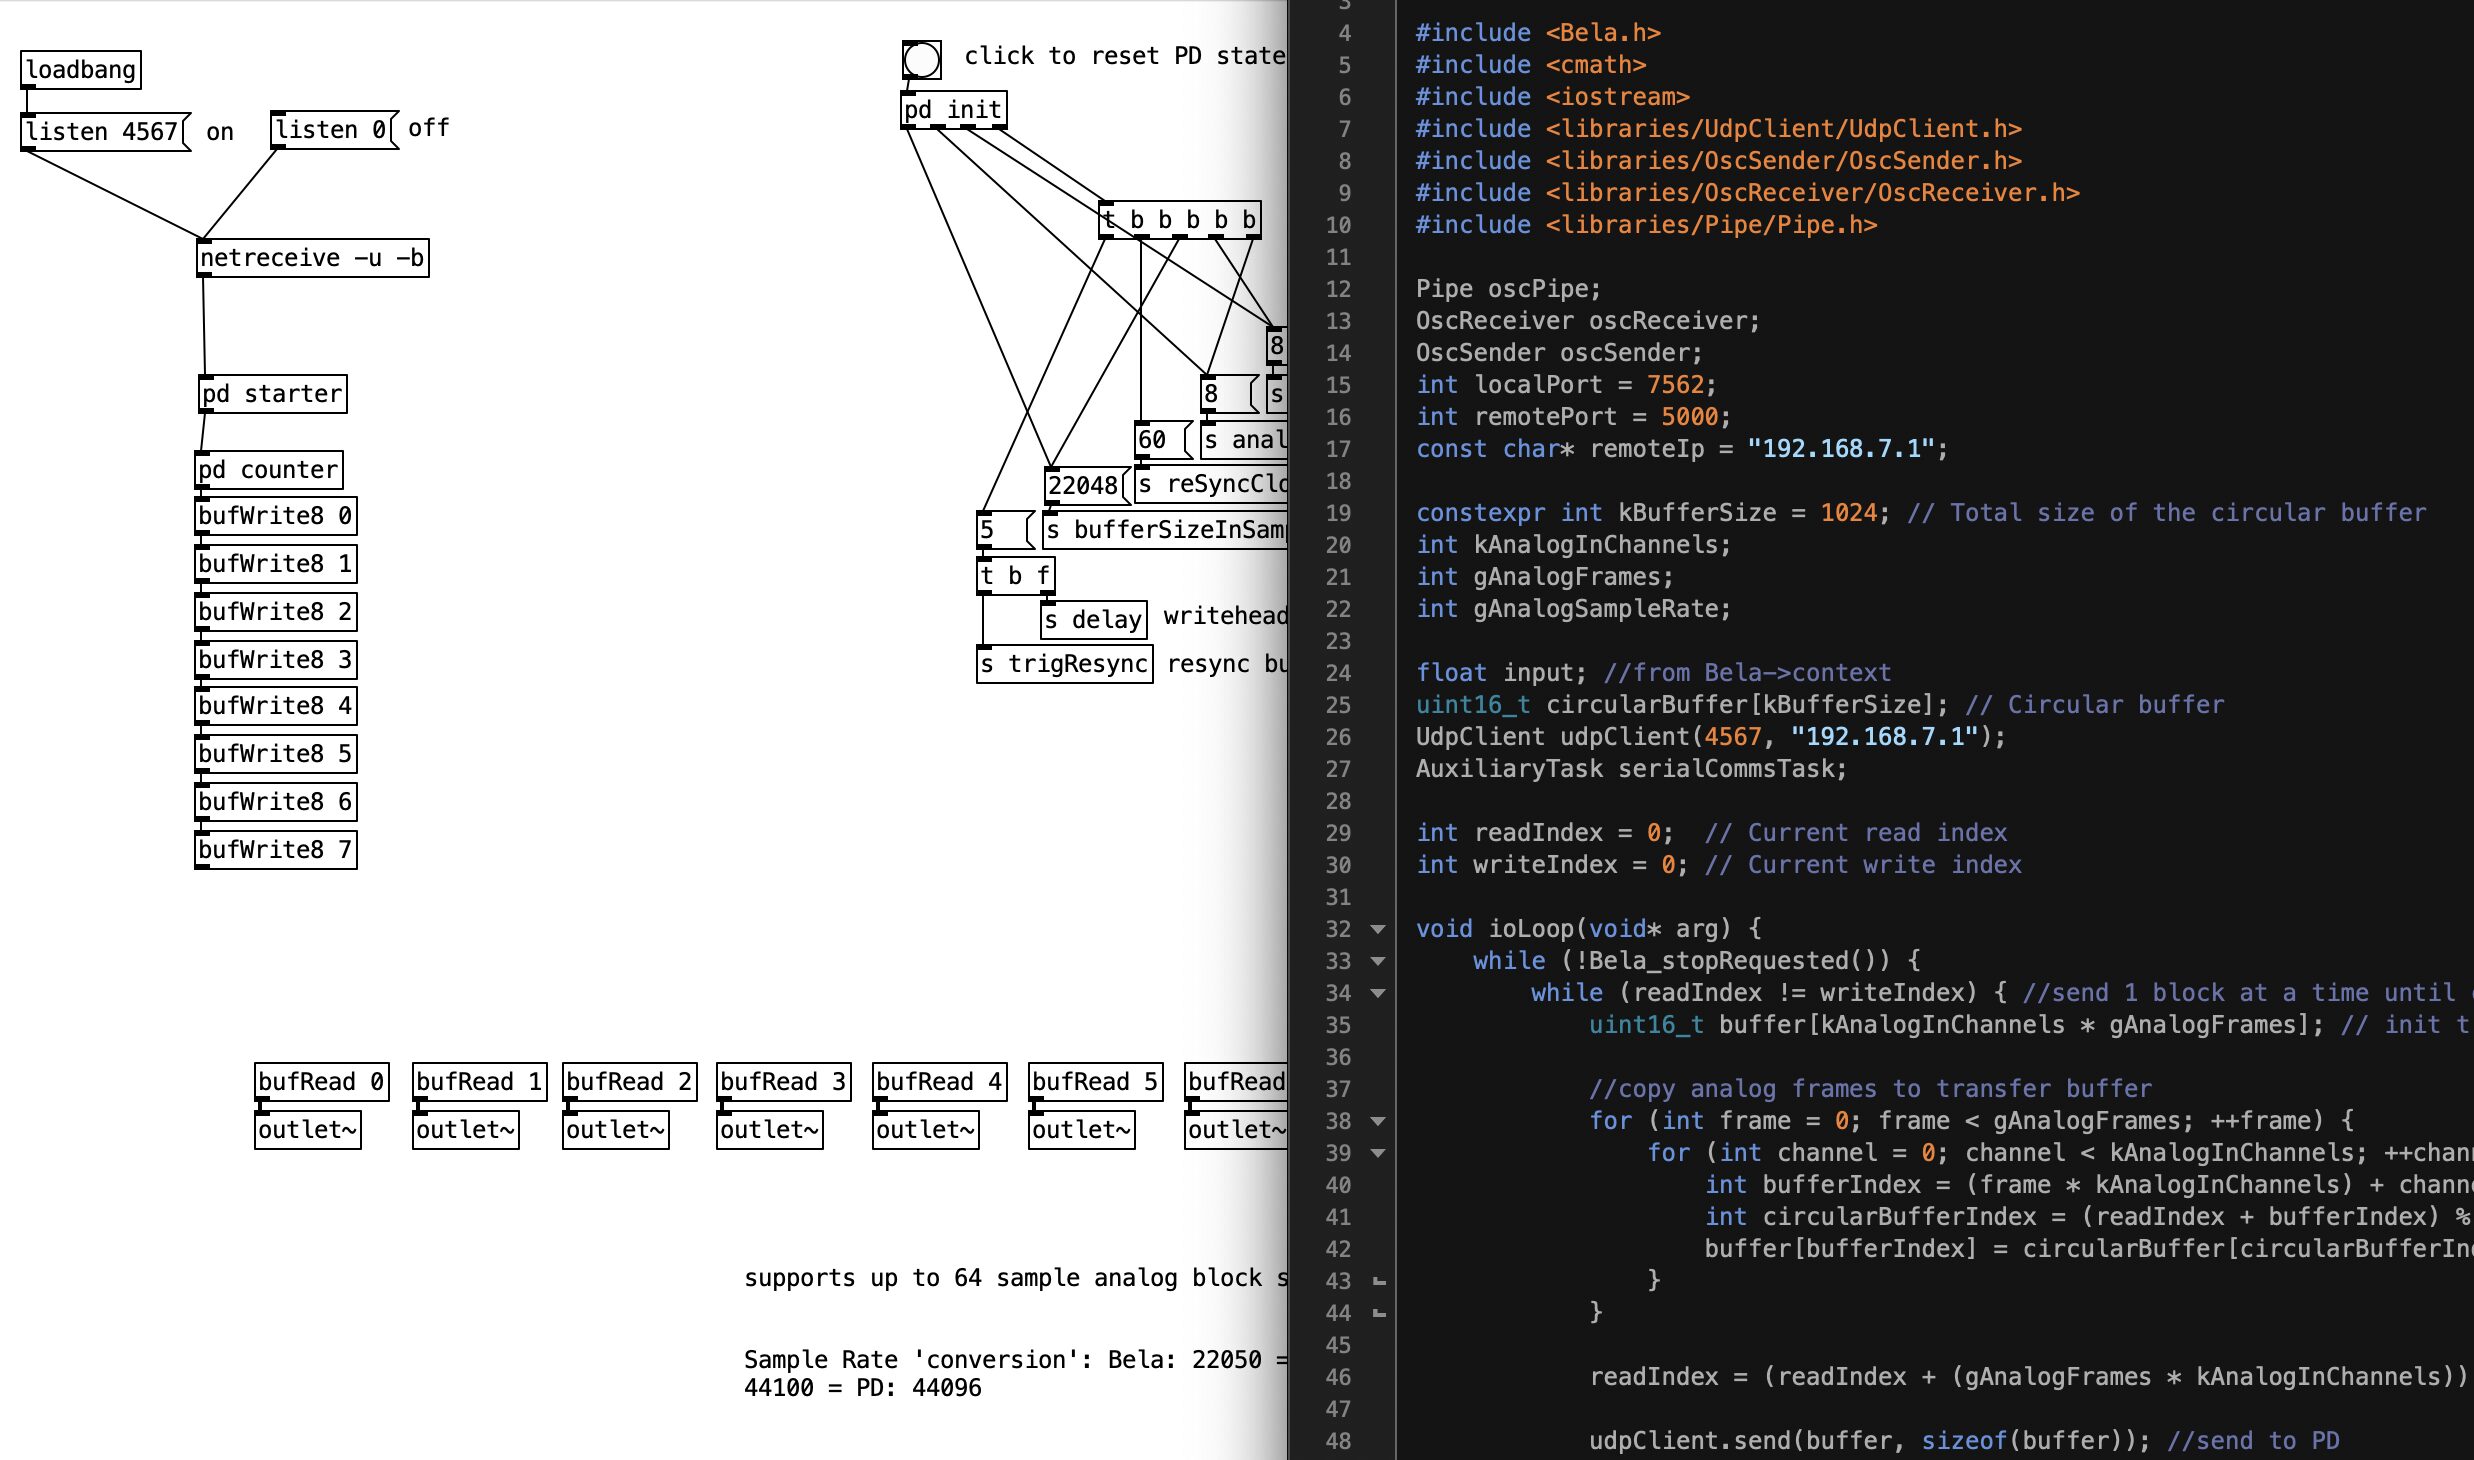The image size is (2474, 1460).
Task: Click the 's trigResync' send object
Action: [x=1064, y=663]
